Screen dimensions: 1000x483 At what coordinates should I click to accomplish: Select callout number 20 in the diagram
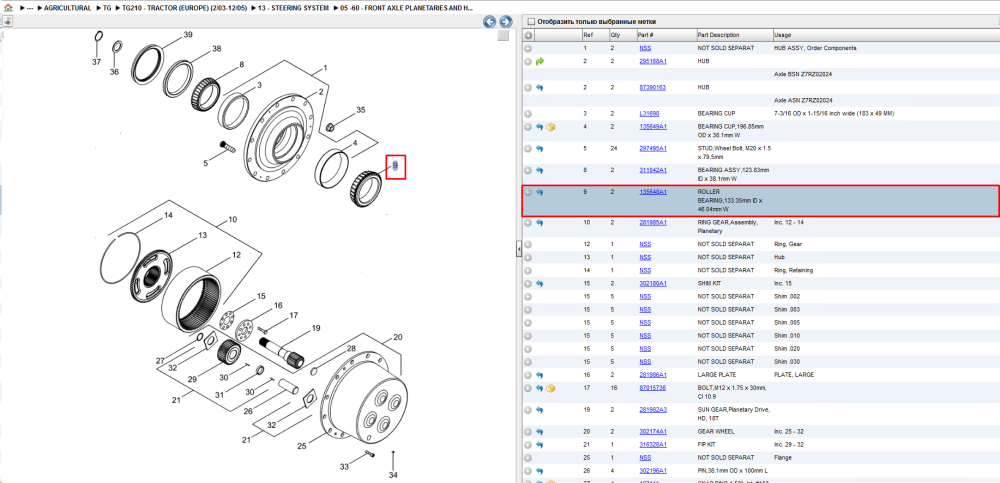tap(397, 338)
